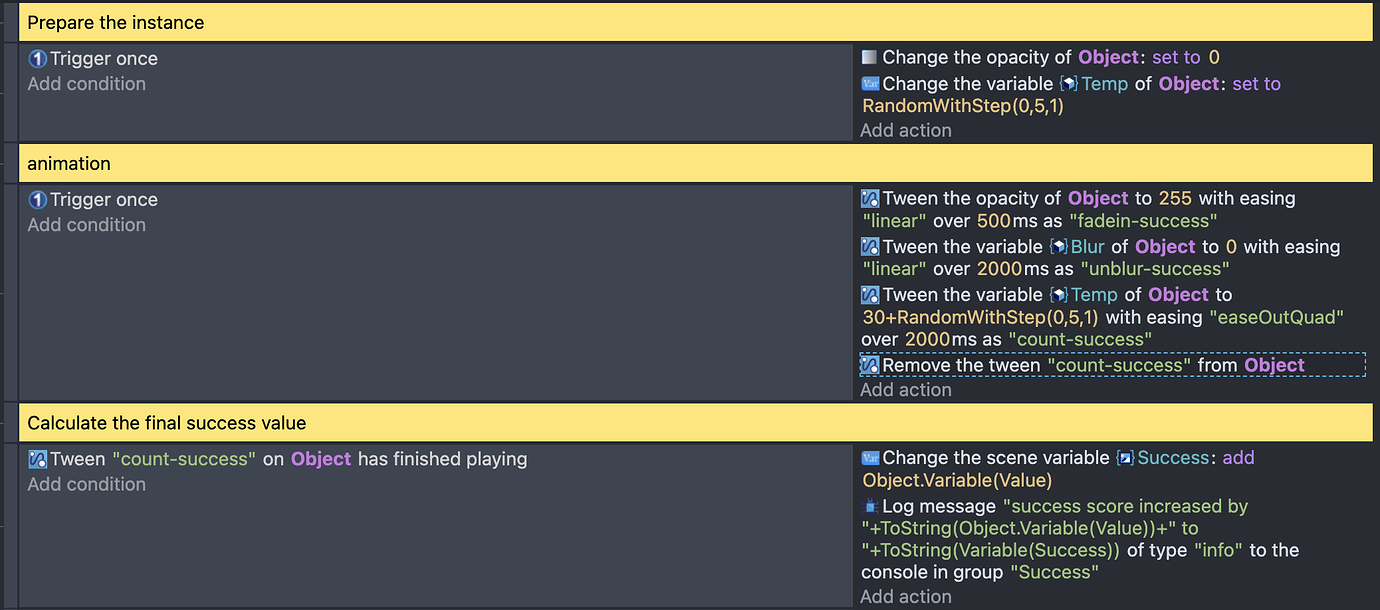The width and height of the screenshot is (1380, 610).
Task: Click the Var icon of Temp variable action
Action: point(869,84)
